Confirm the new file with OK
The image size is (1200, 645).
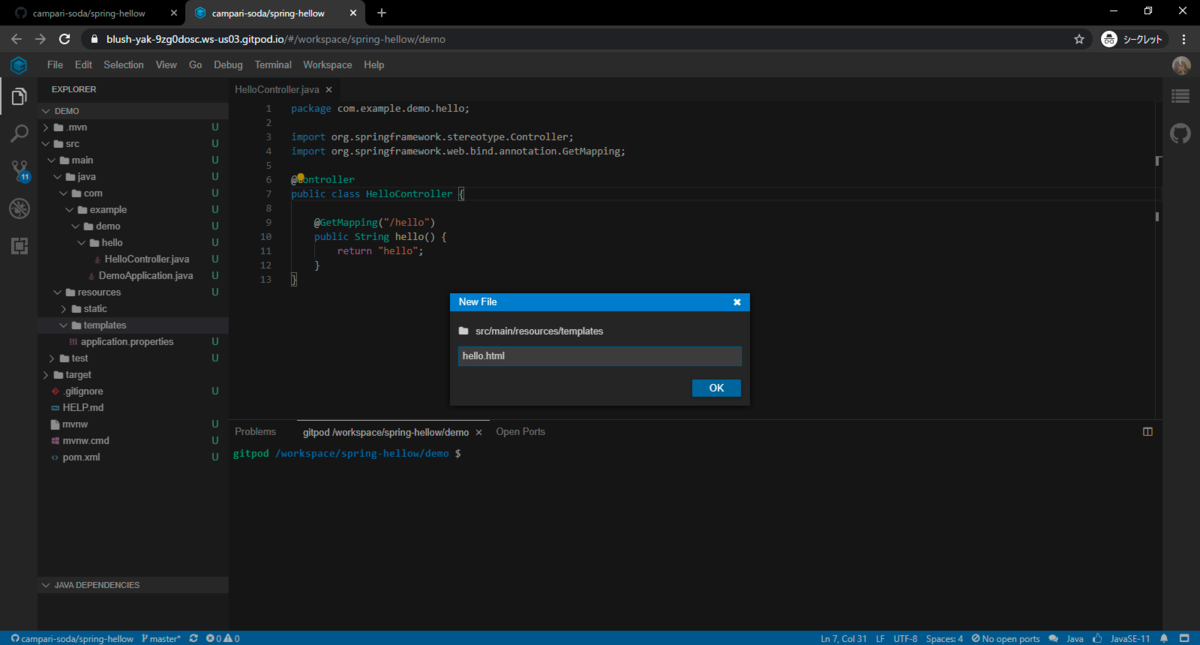click(716, 388)
